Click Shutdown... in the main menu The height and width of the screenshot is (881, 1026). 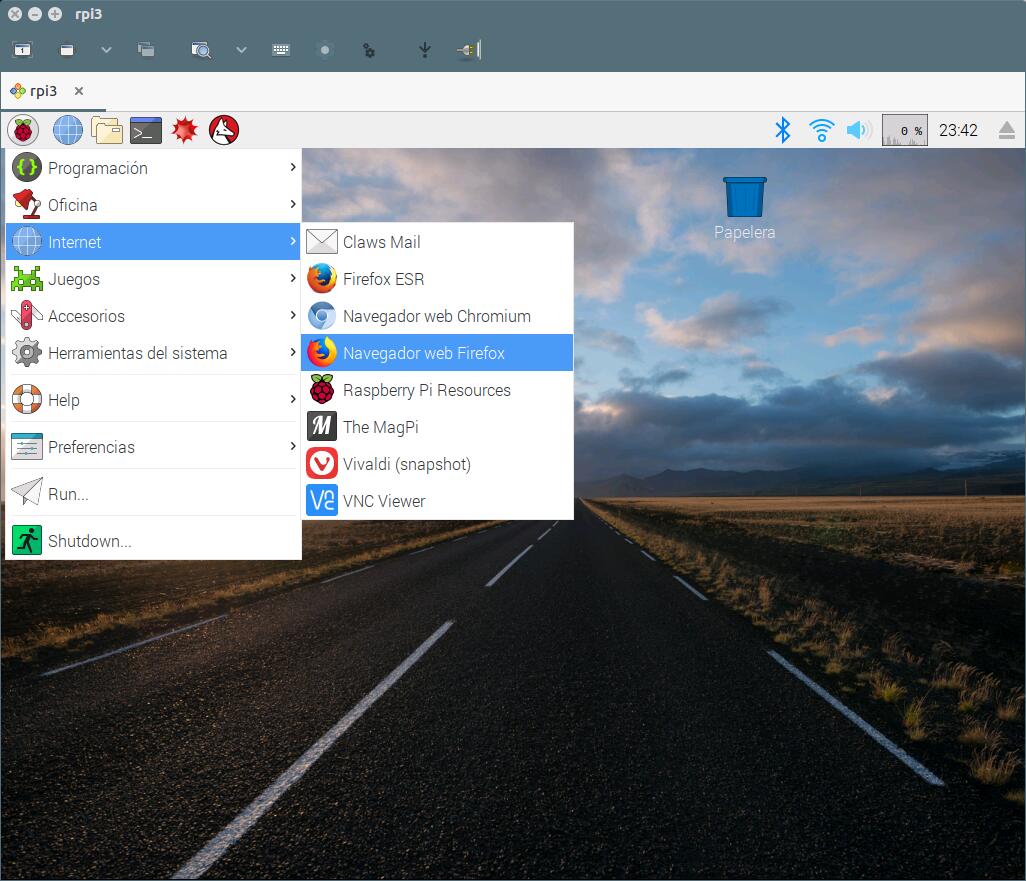[90, 541]
